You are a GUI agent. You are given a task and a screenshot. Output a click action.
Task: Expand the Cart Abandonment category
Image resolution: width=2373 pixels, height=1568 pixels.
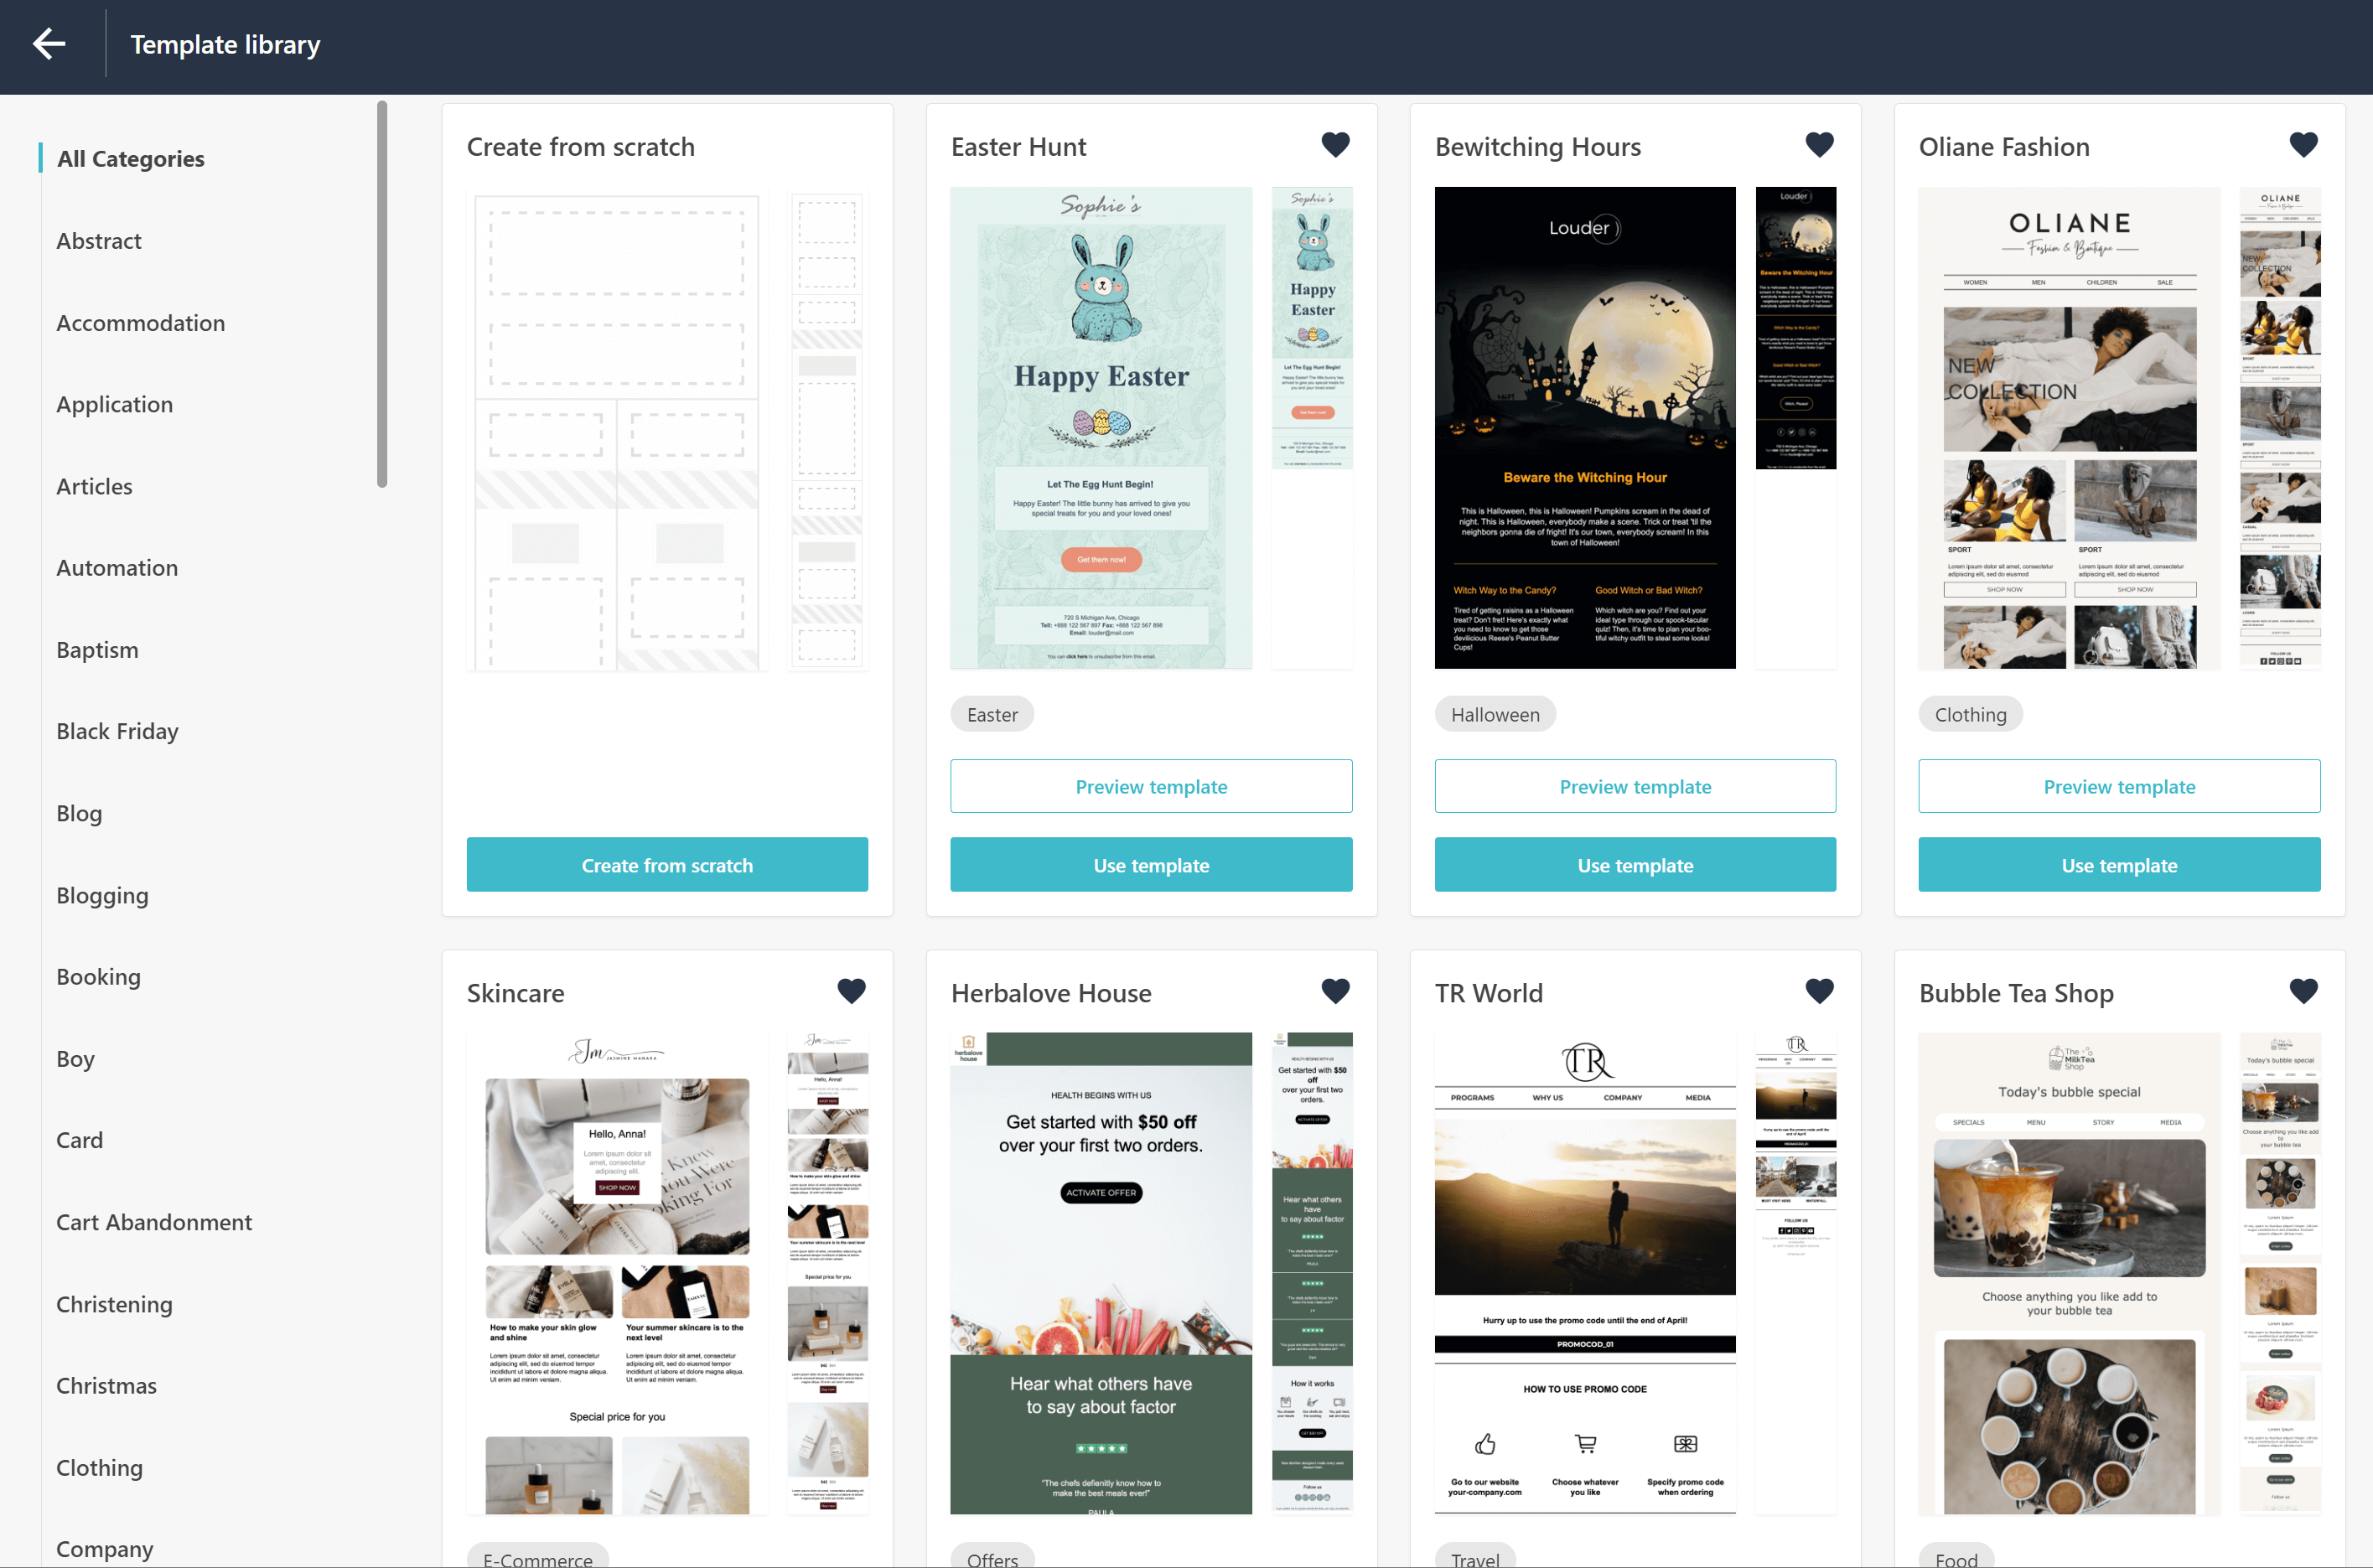[154, 1219]
